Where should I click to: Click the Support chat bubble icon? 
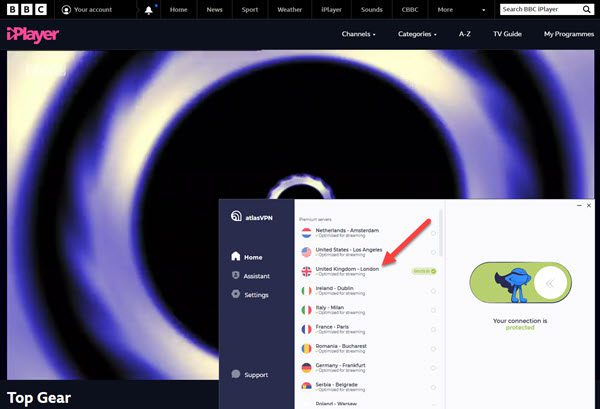coord(236,374)
